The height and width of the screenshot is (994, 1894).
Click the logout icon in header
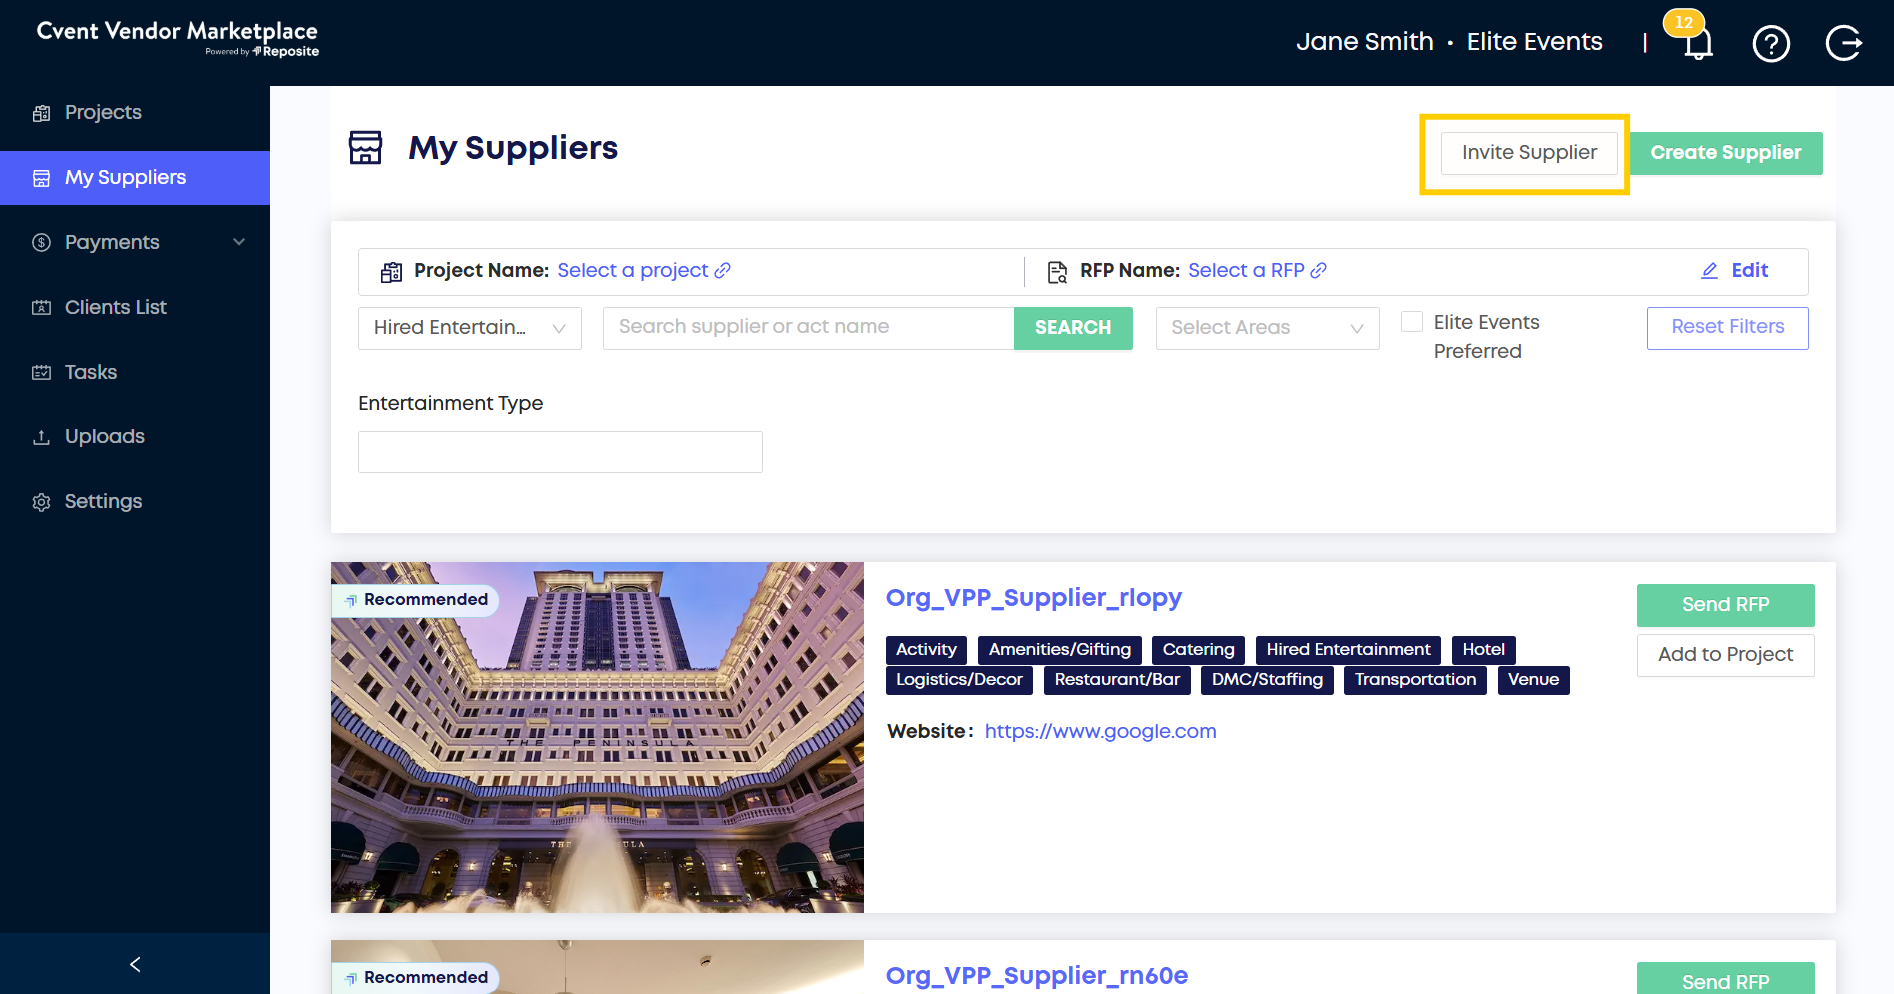(1843, 43)
